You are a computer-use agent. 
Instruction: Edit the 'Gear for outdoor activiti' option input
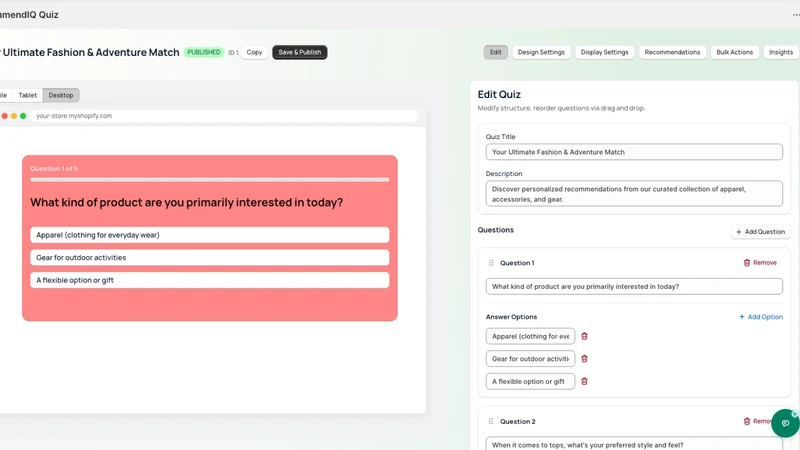[x=530, y=359]
